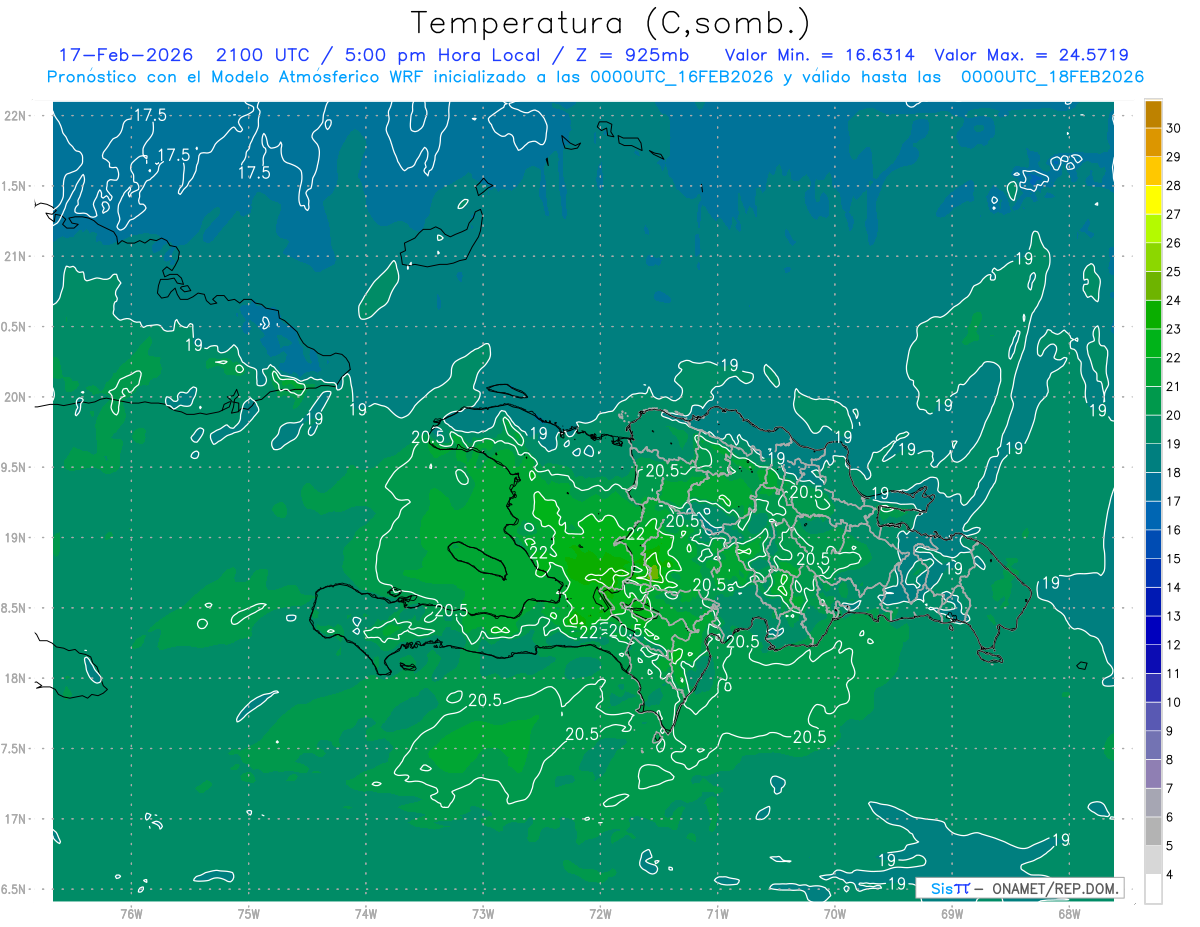This screenshot has width=1200, height=927.
Task: Pick the dark blue swatch between 11 and 12
Action: pyautogui.click(x=1153, y=659)
